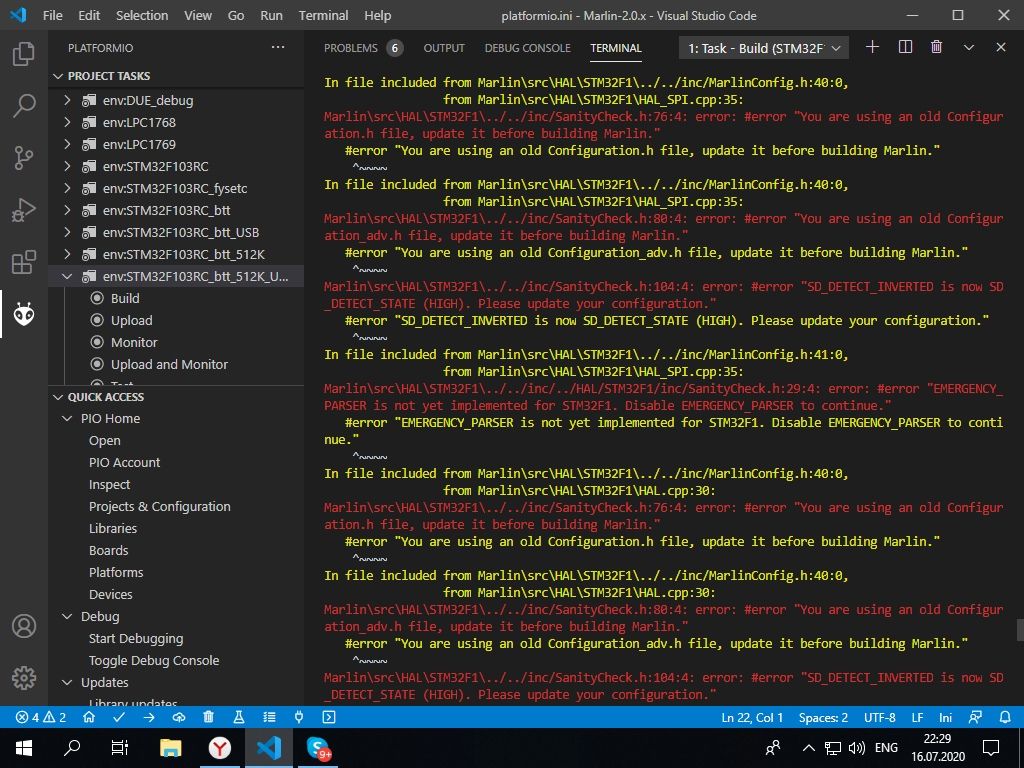1024x768 pixels.
Task: Open PlatformIO panel more actions ellipsis
Action: click(x=278, y=47)
